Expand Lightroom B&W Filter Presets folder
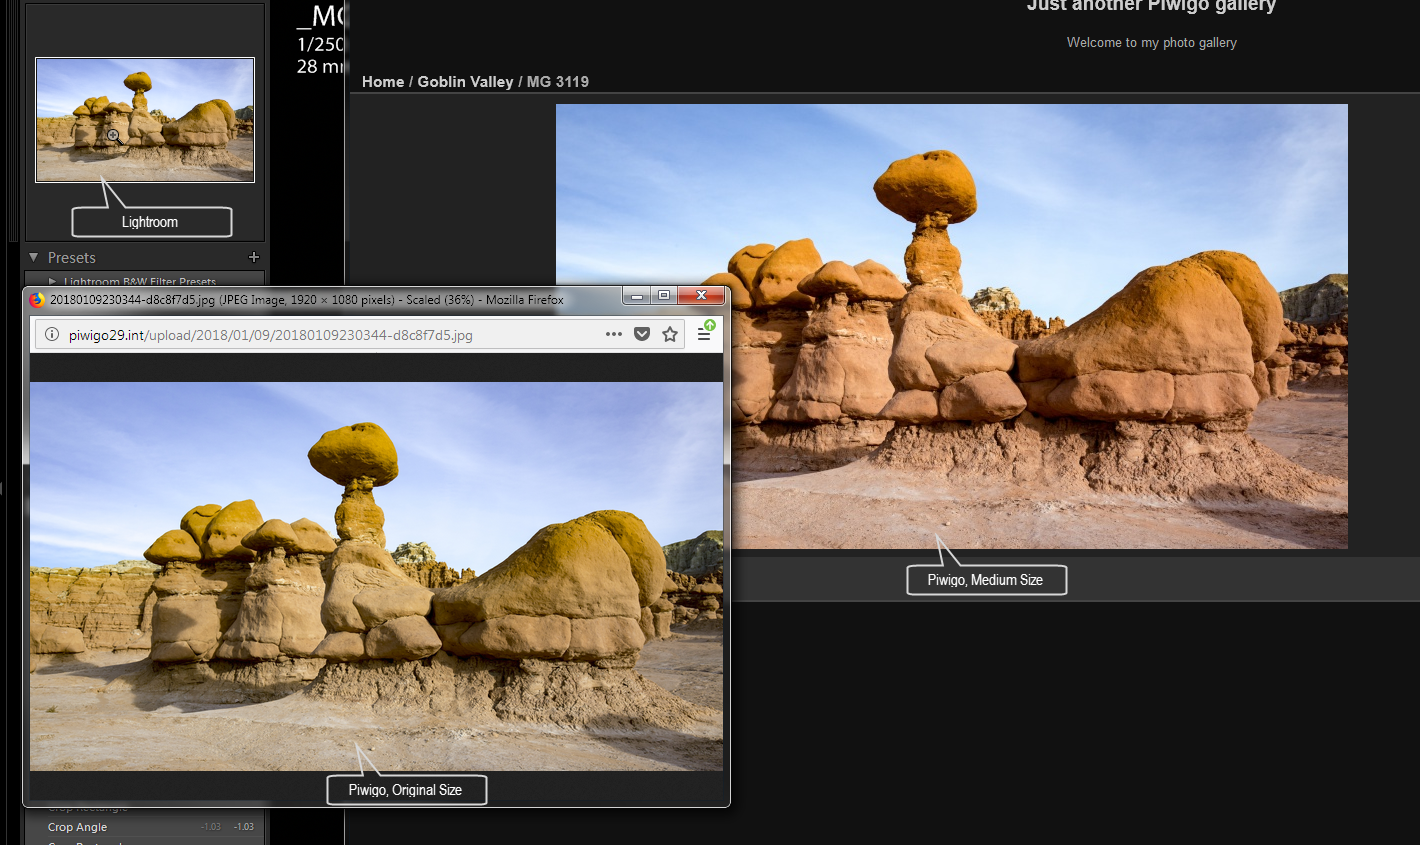Screen dimensions: 1420x845 click(x=53, y=282)
